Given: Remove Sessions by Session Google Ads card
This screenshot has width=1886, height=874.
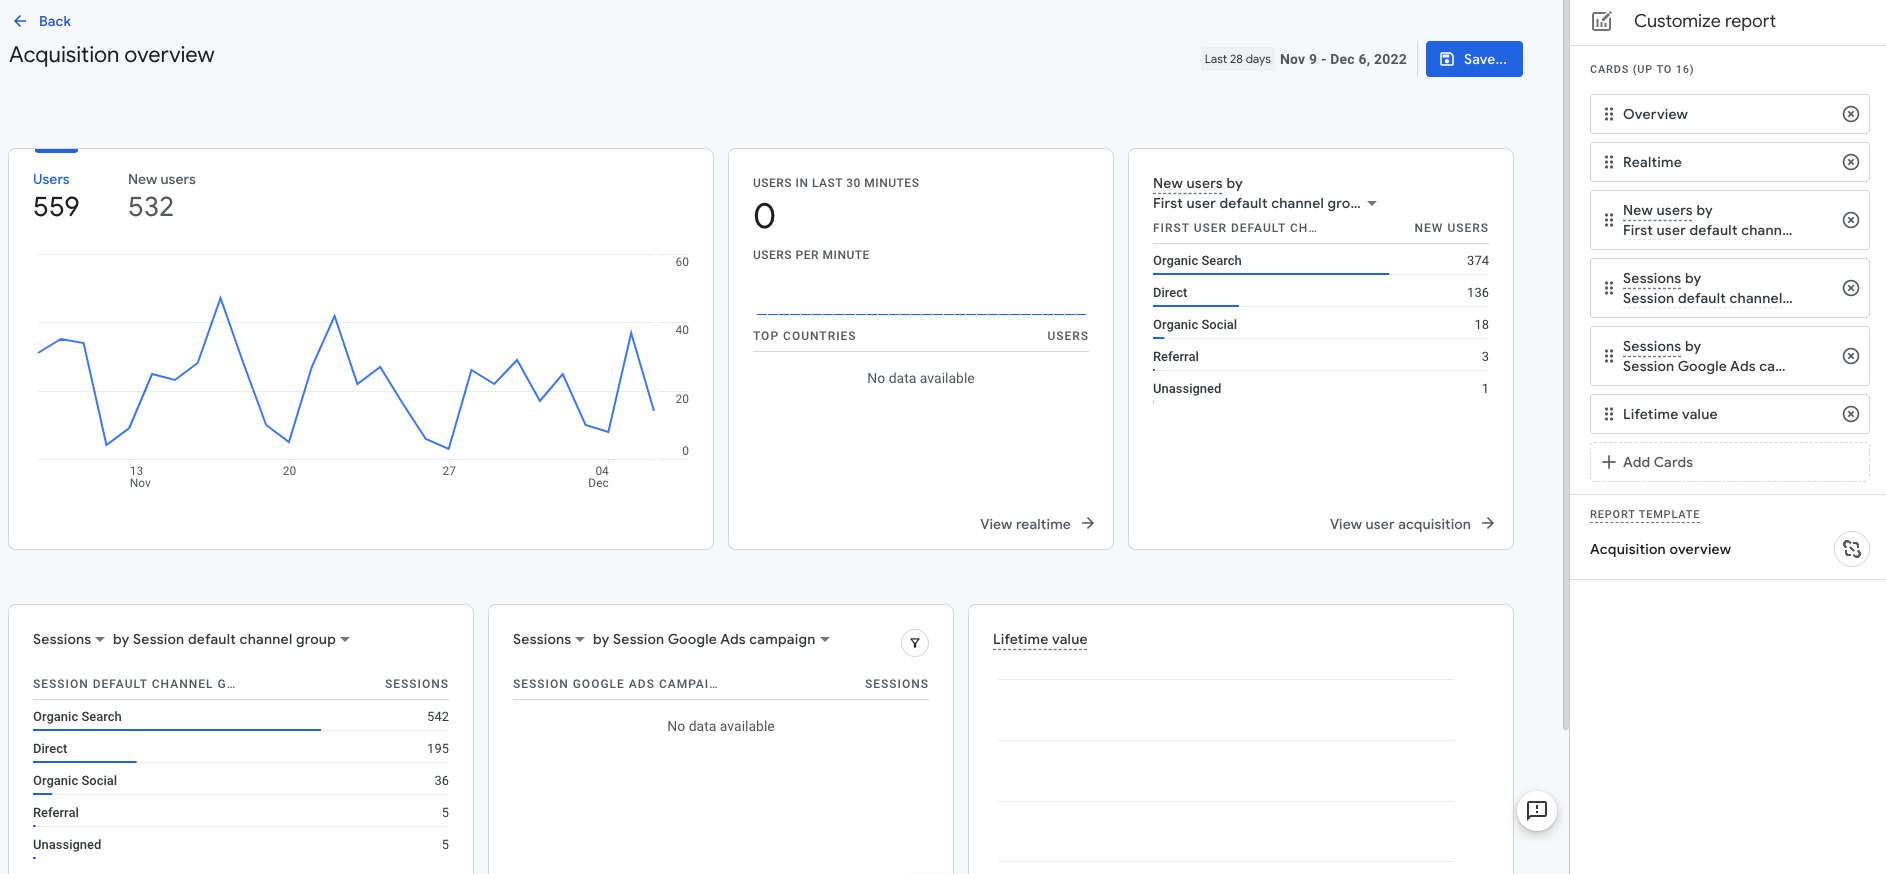Looking at the screenshot, I should coord(1850,356).
